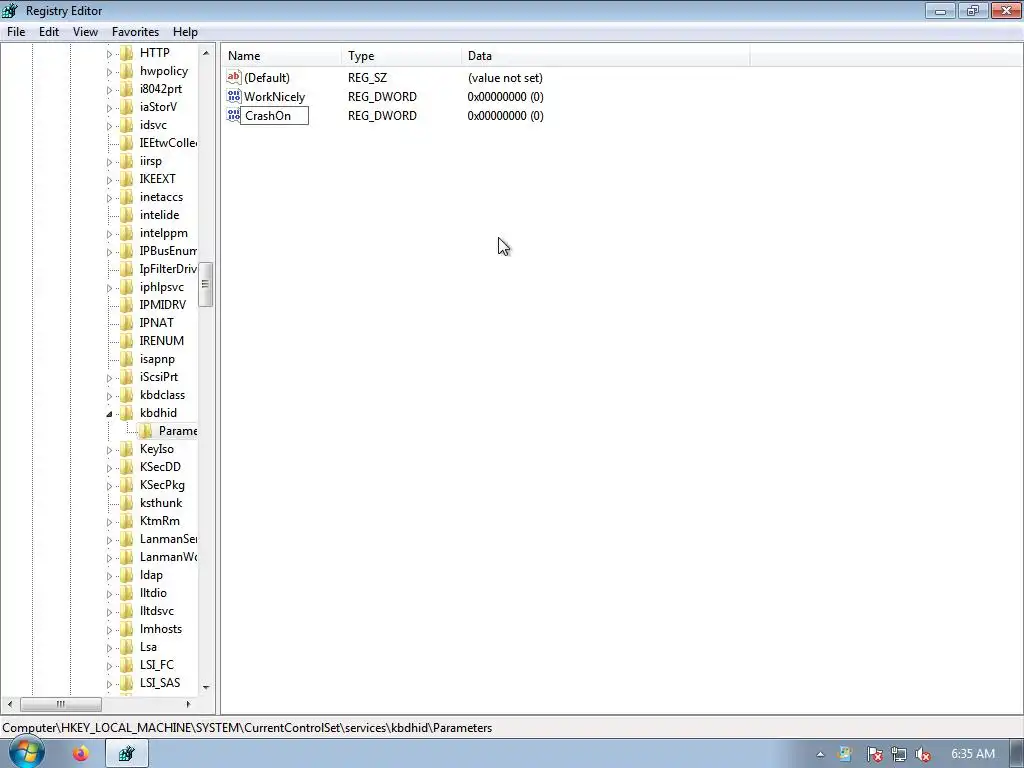Click the tree scroll down arrow
The image size is (1024, 768).
click(206, 687)
